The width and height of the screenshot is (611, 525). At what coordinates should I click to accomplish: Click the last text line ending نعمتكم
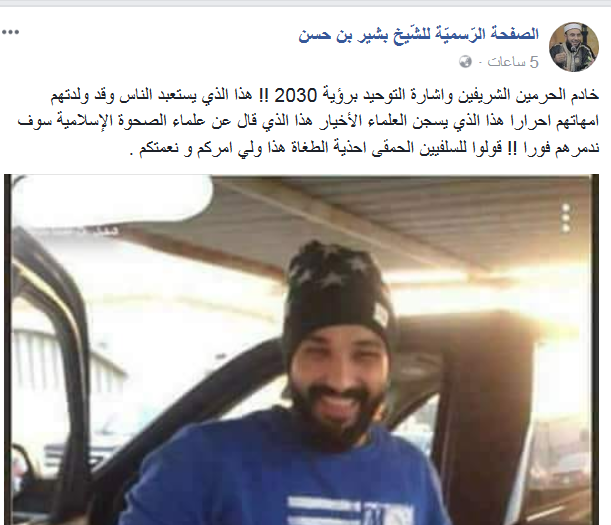[x=364, y=148]
